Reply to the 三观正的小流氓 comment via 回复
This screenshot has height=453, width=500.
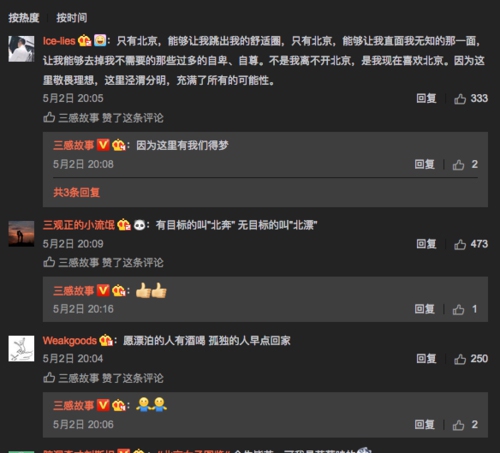pos(426,244)
